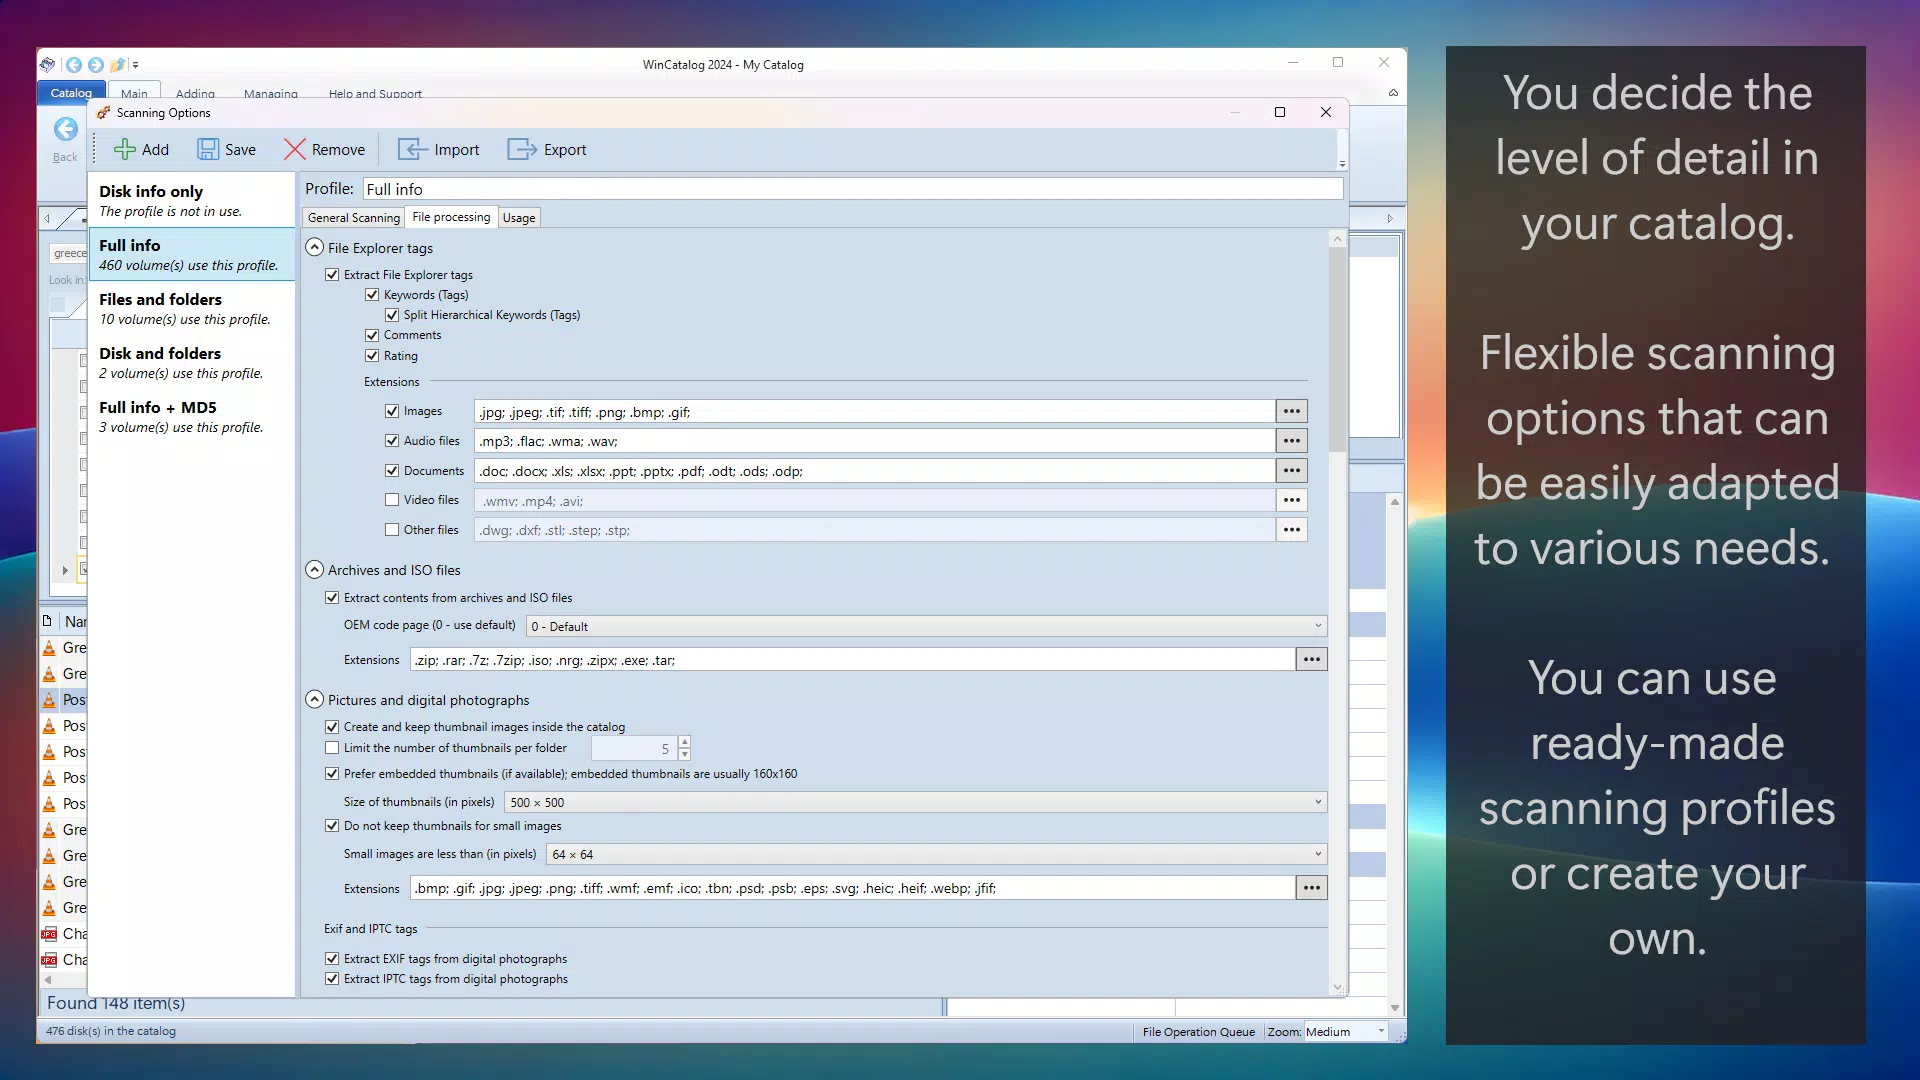1920x1080 pixels.
Task: Open the Small images size dropdown
Action: click(x=937, y=854)
